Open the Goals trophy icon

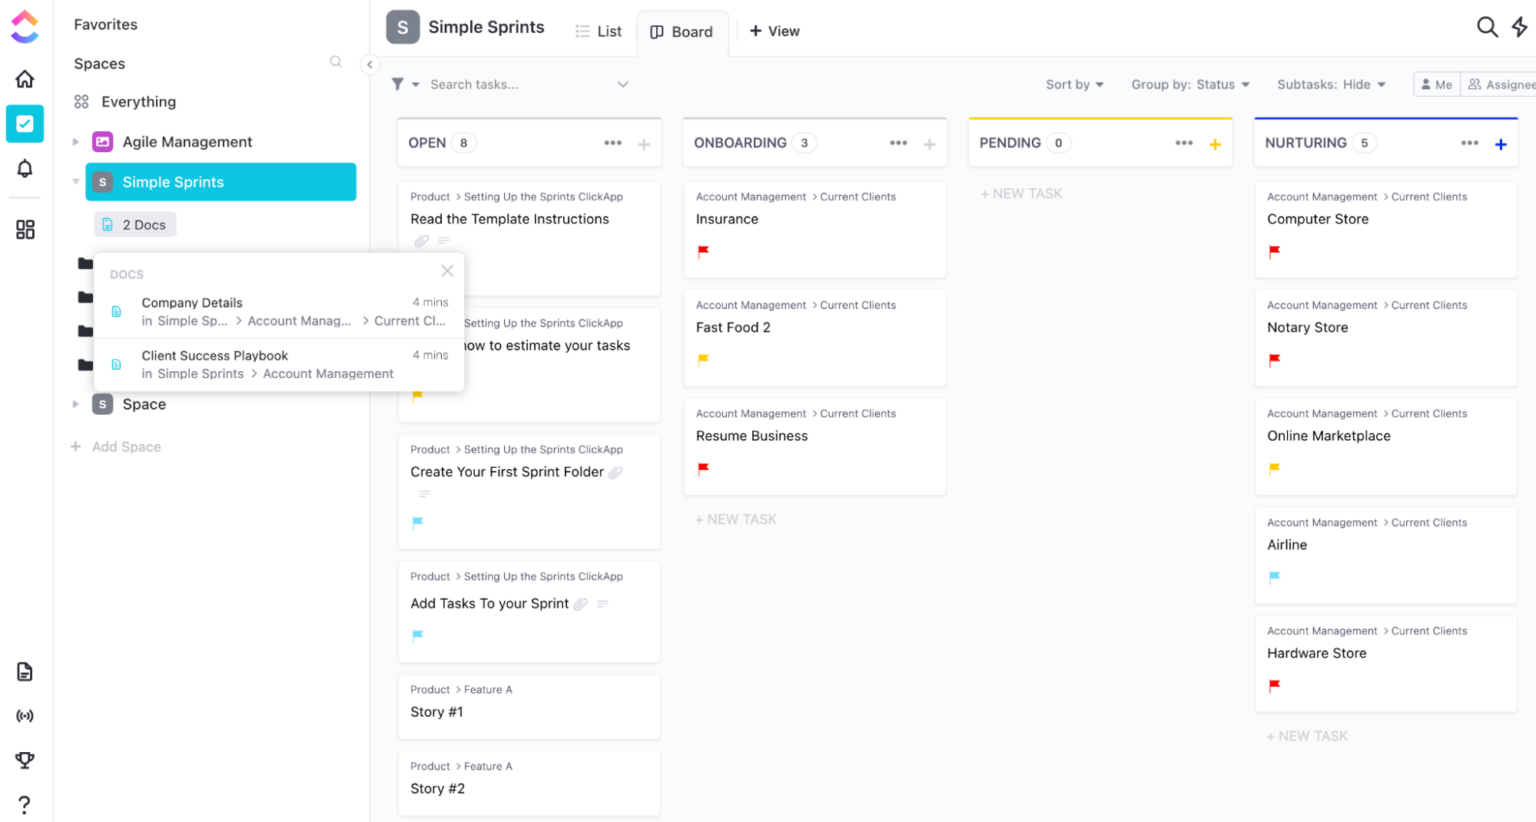click(x=24, y=760)
